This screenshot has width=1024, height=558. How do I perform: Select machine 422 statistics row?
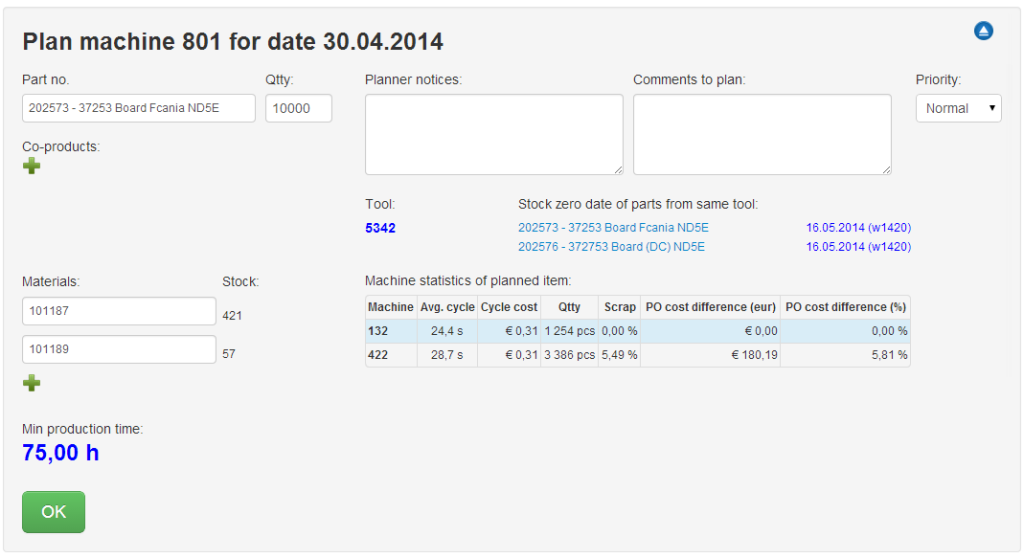[637, 355]
